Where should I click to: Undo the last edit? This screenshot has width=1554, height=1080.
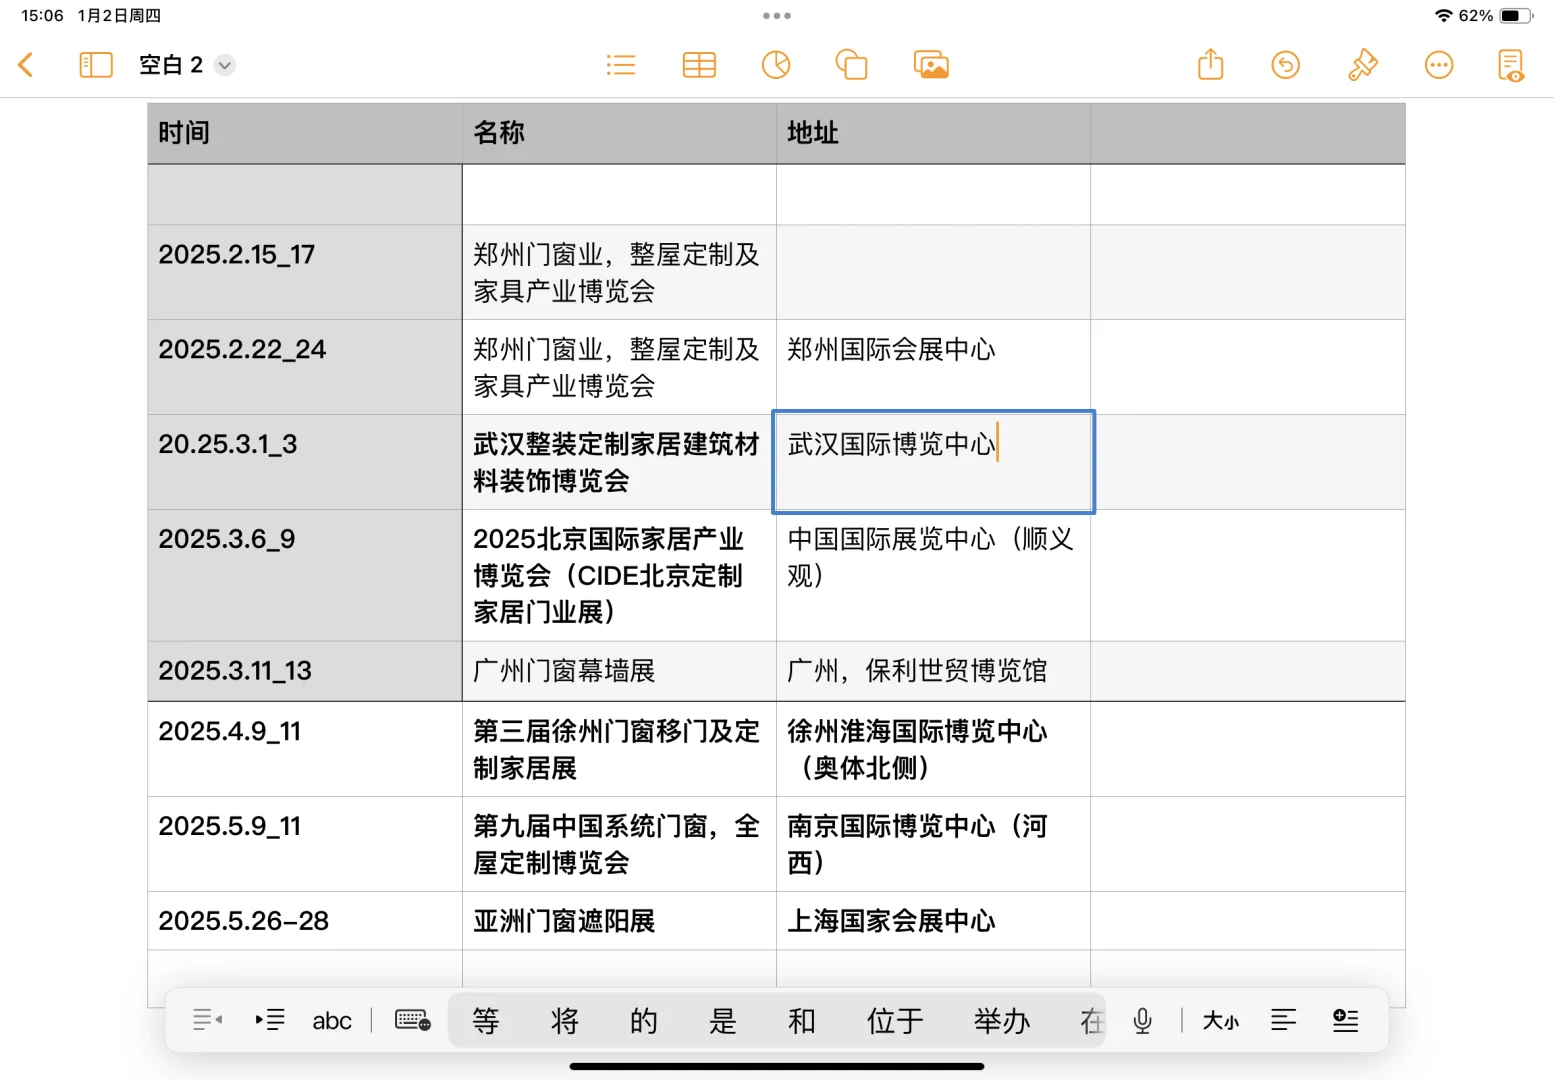point(1286,65)
